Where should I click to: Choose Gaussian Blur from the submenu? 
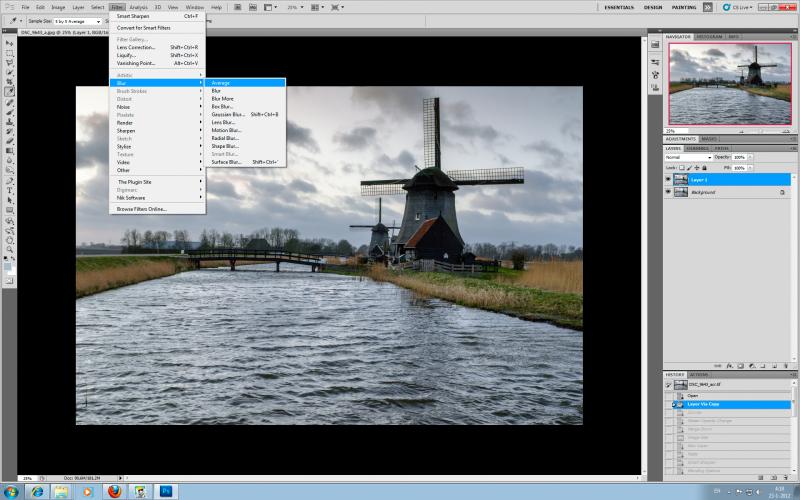[245, 115]
